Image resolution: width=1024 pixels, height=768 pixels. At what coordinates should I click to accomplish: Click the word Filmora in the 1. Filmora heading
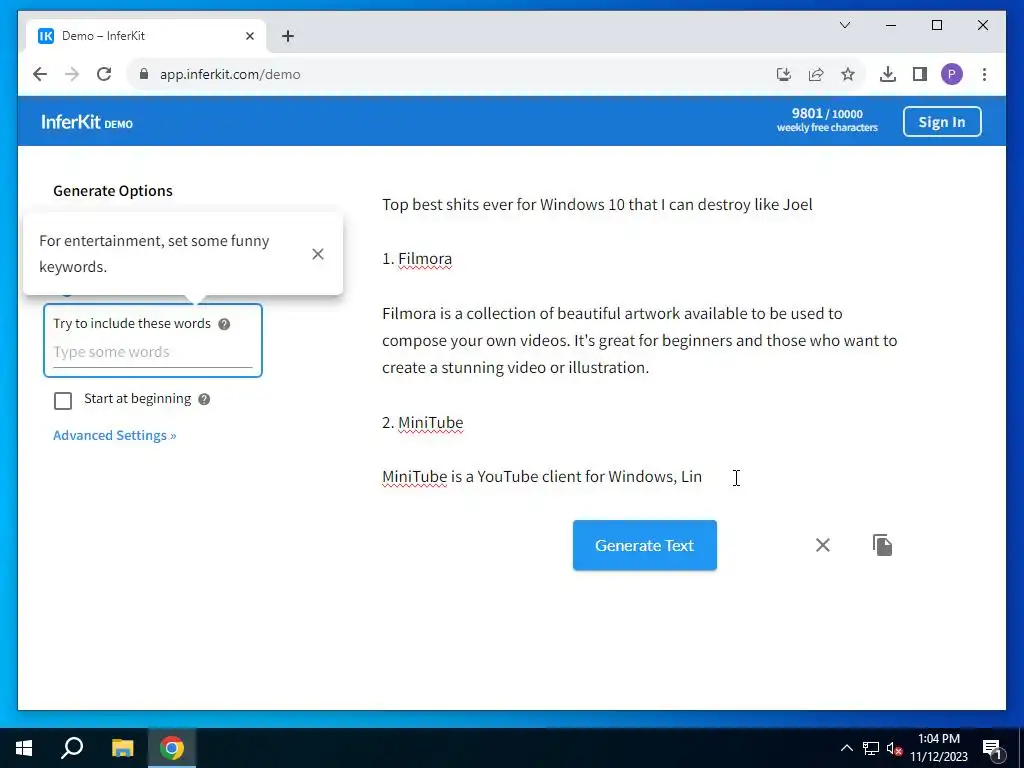point(425,259)
